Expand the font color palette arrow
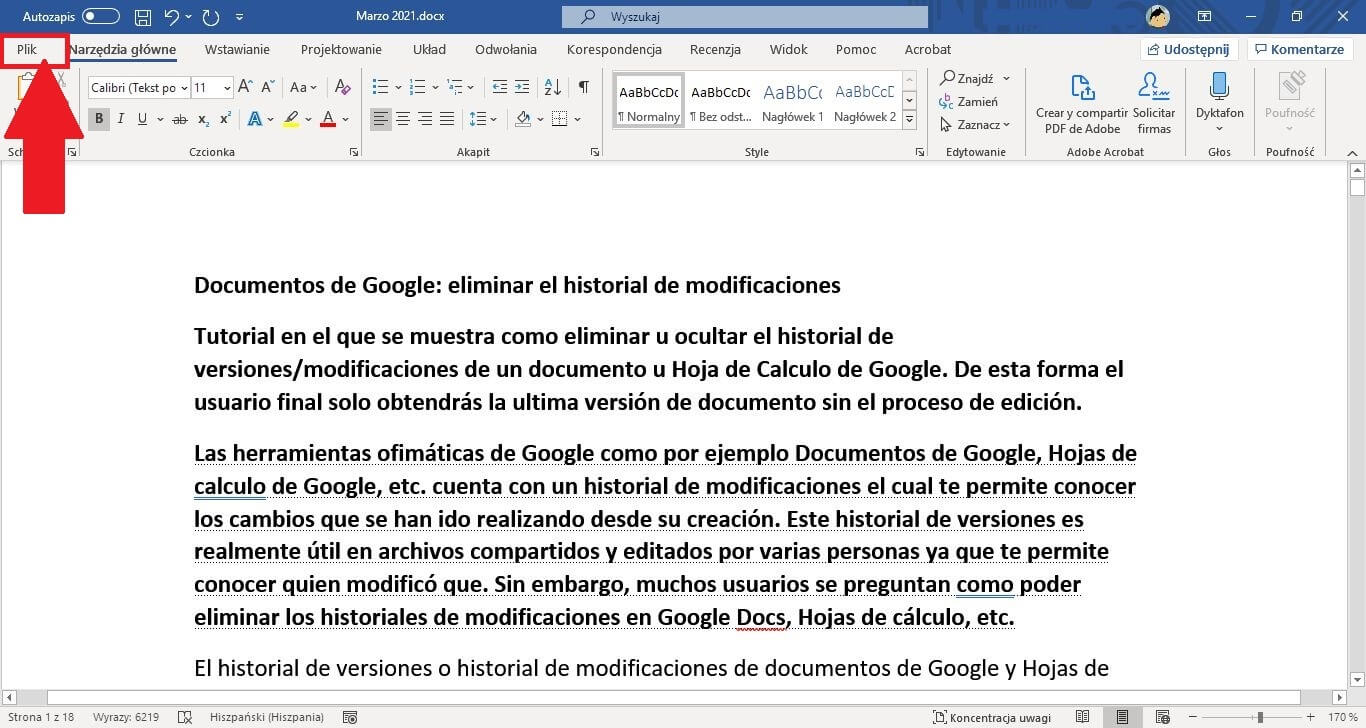The height and width of the screenshot is (728, 1366). tap(345, 119)
